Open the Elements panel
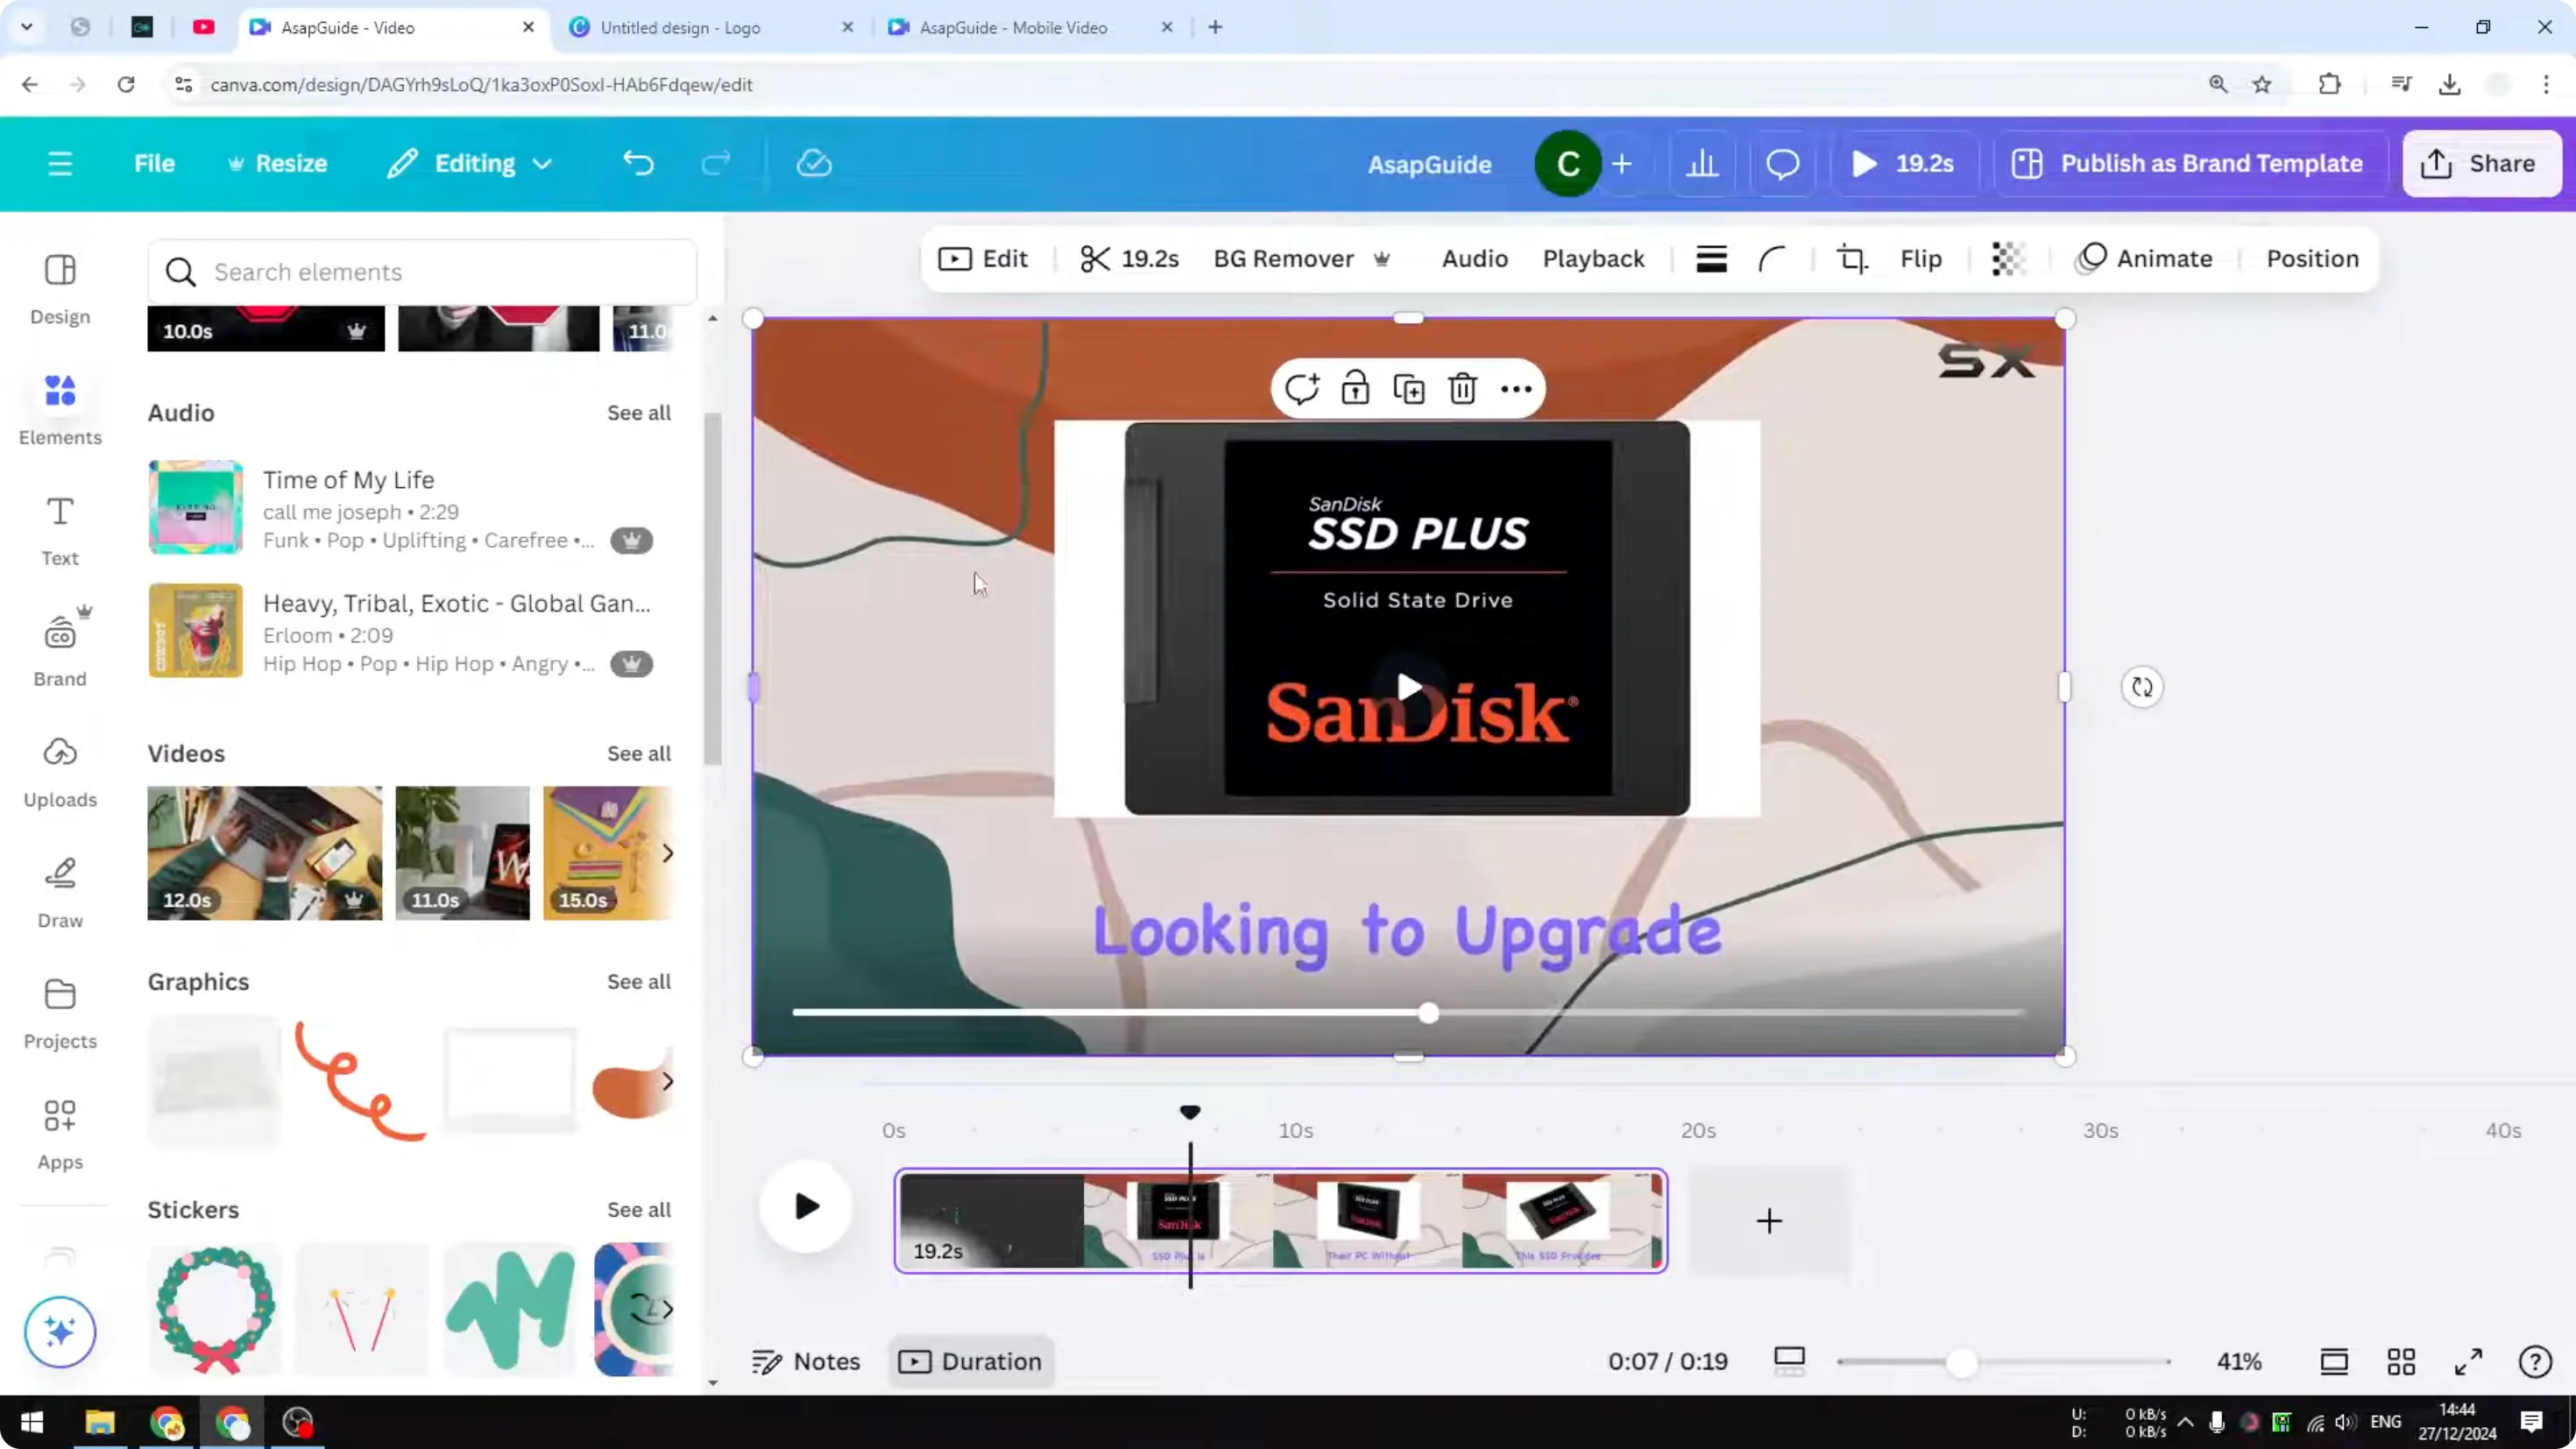 click(59, 408)
